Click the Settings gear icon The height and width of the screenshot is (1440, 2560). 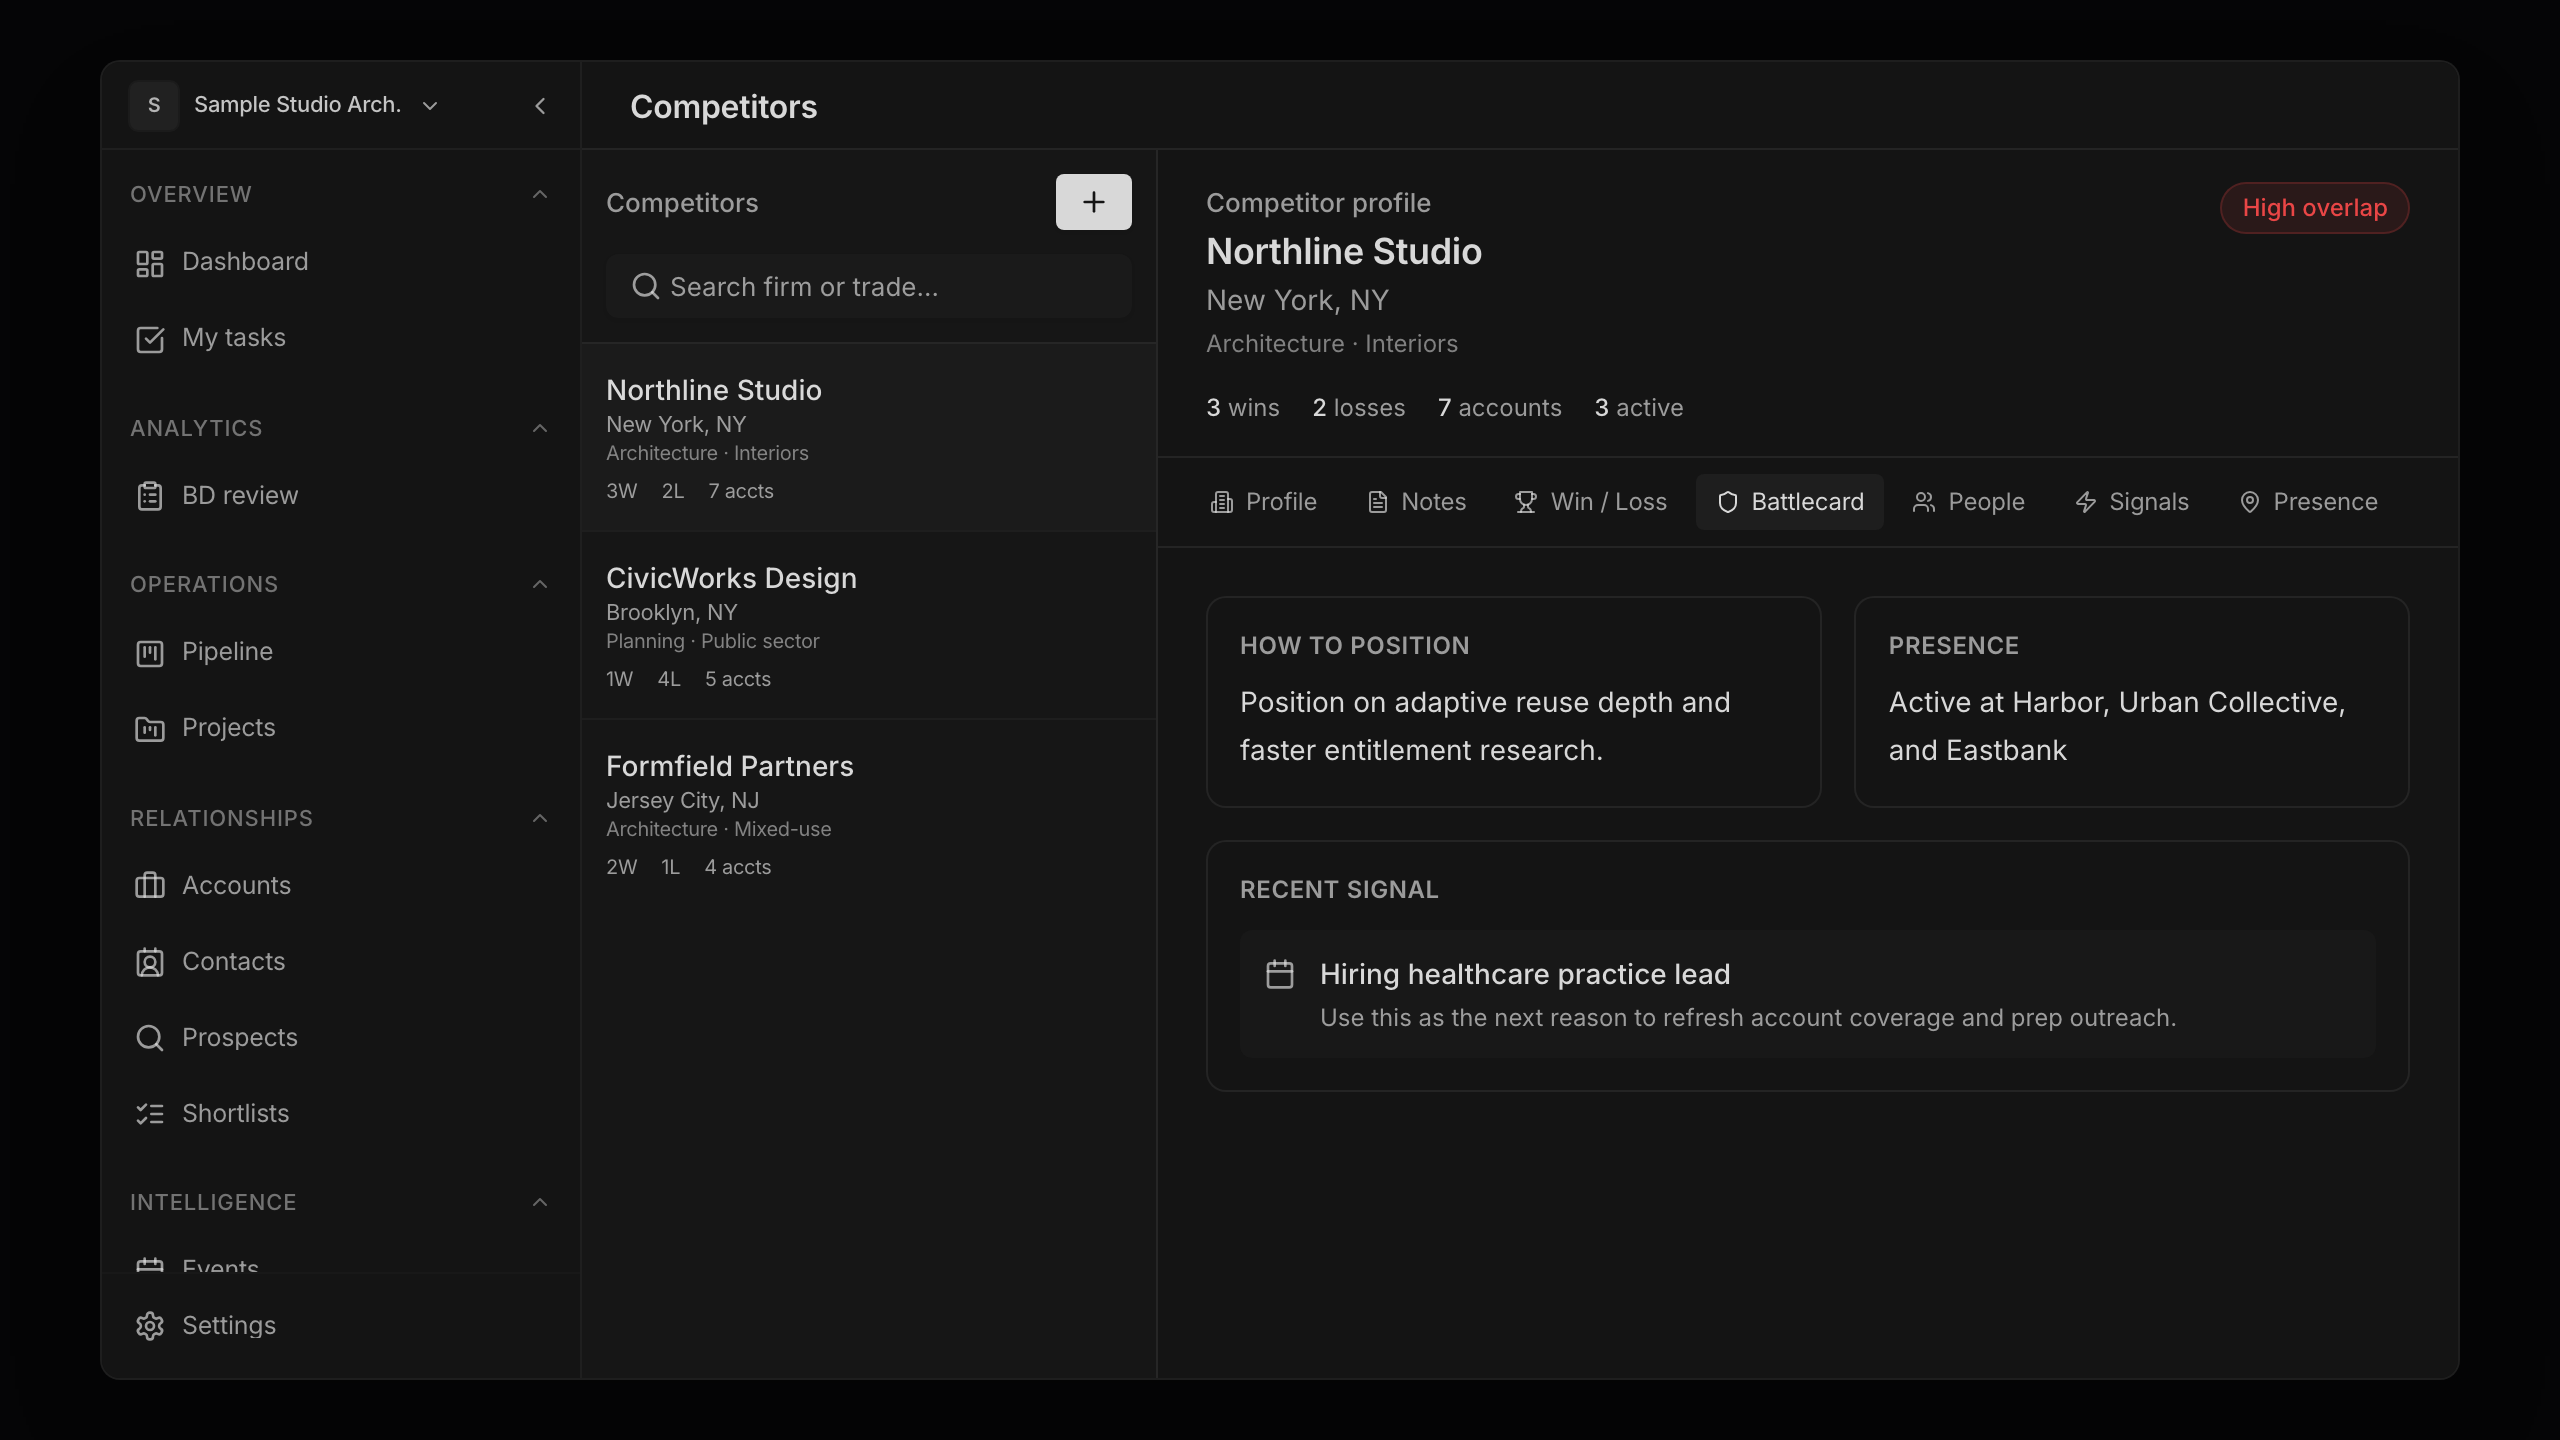pyautogui.click(x=150, y=1327)
